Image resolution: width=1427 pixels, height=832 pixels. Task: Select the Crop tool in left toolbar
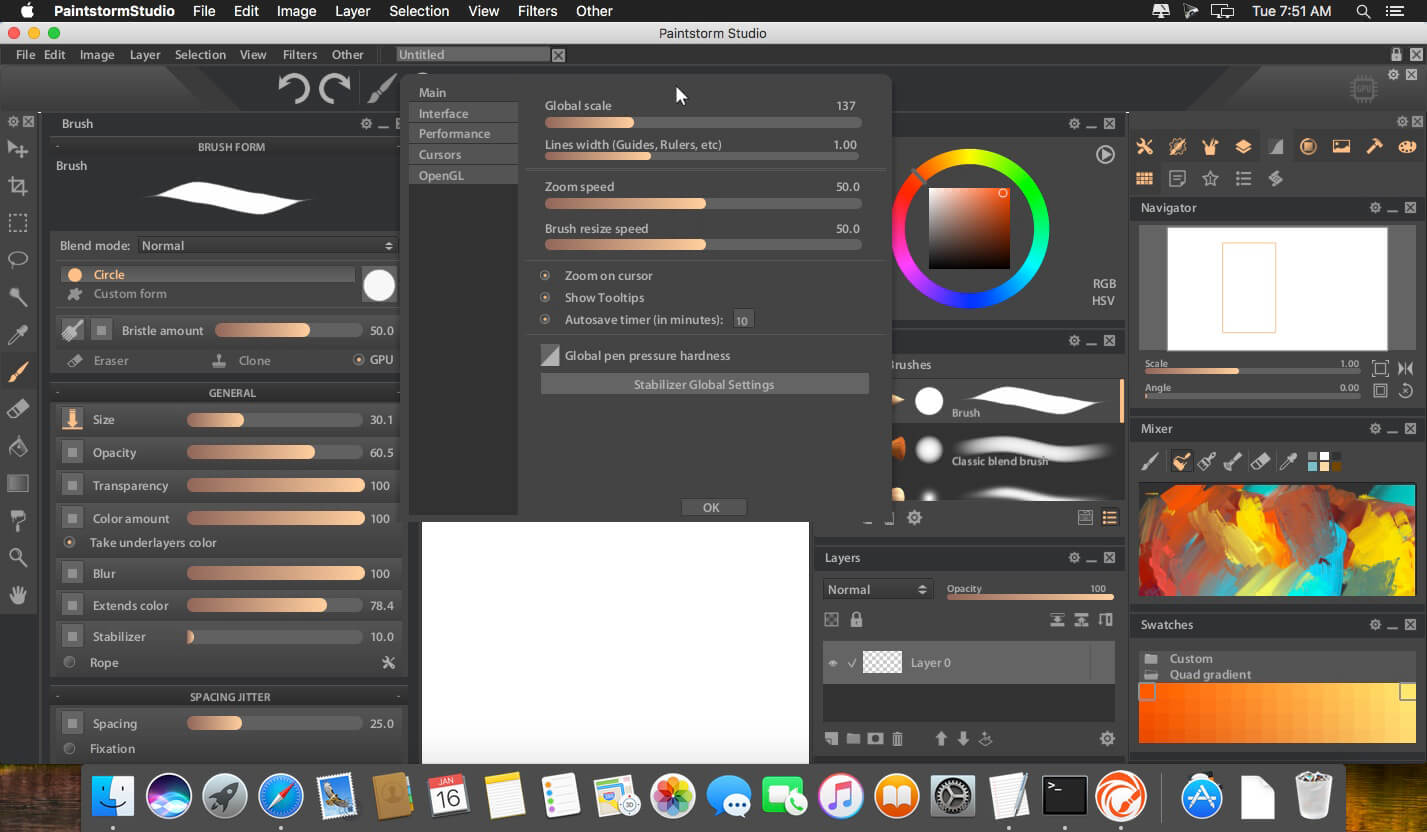click(17, 186)
